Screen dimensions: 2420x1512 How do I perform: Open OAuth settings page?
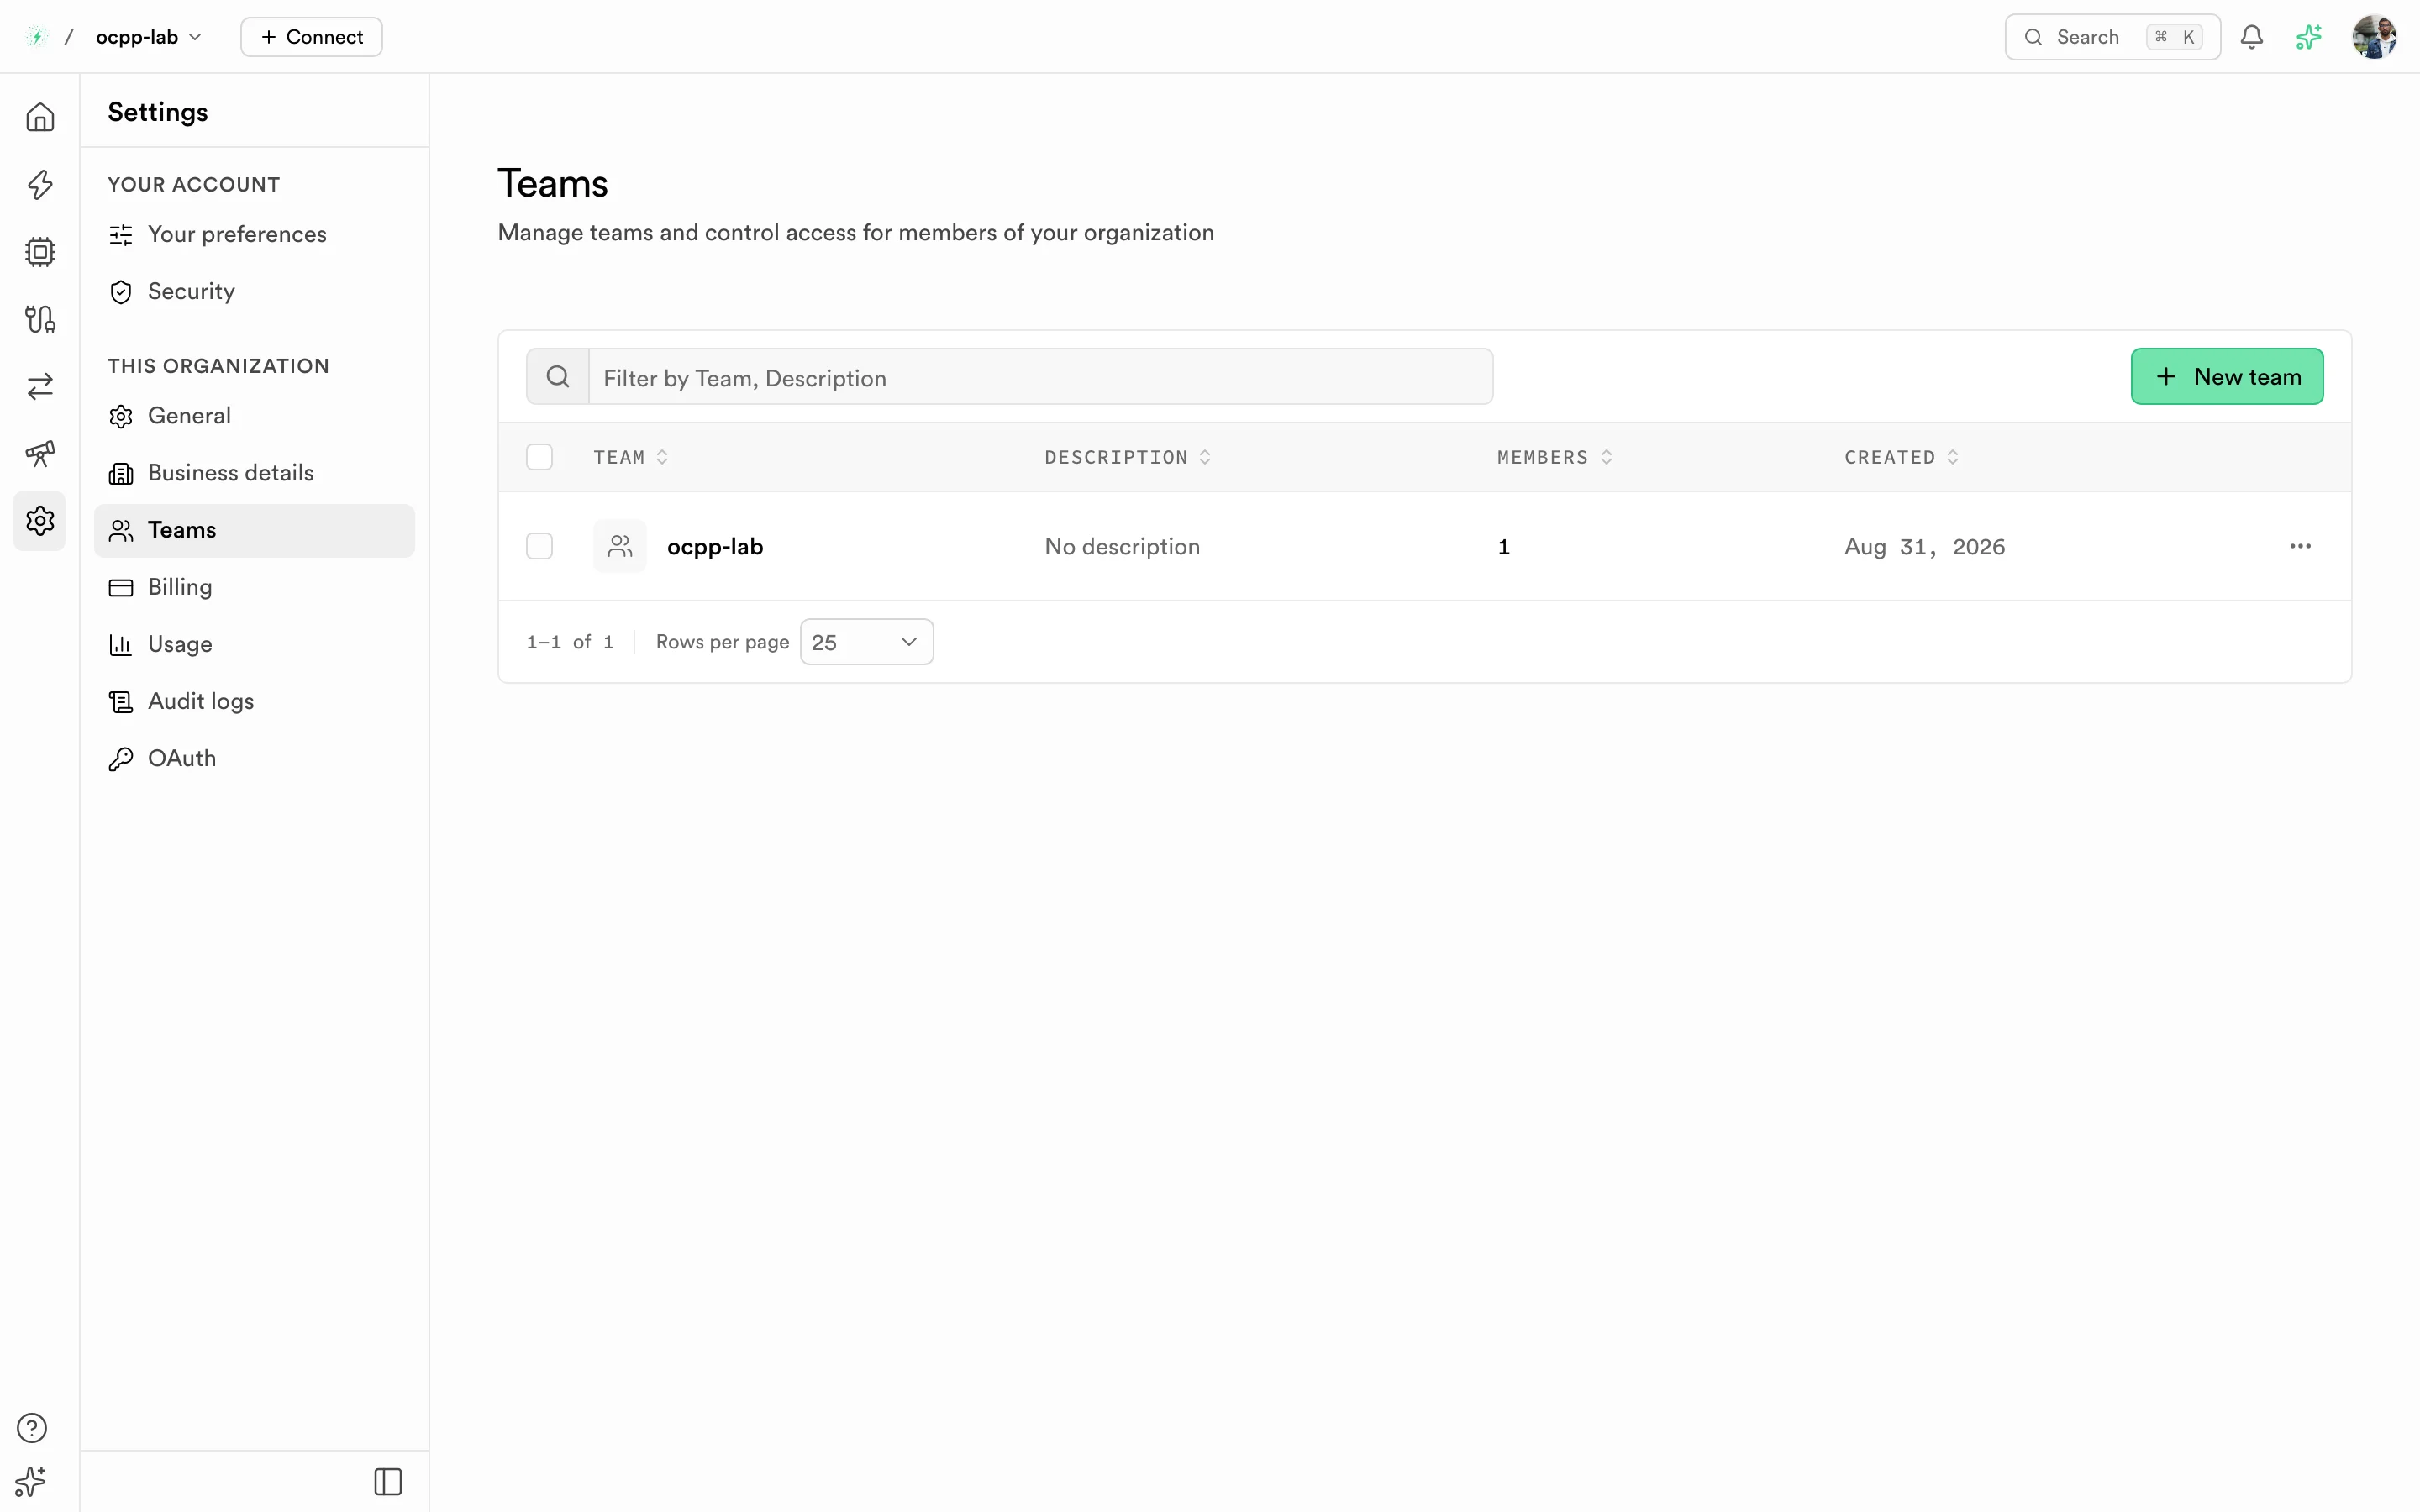click(254, 758)
